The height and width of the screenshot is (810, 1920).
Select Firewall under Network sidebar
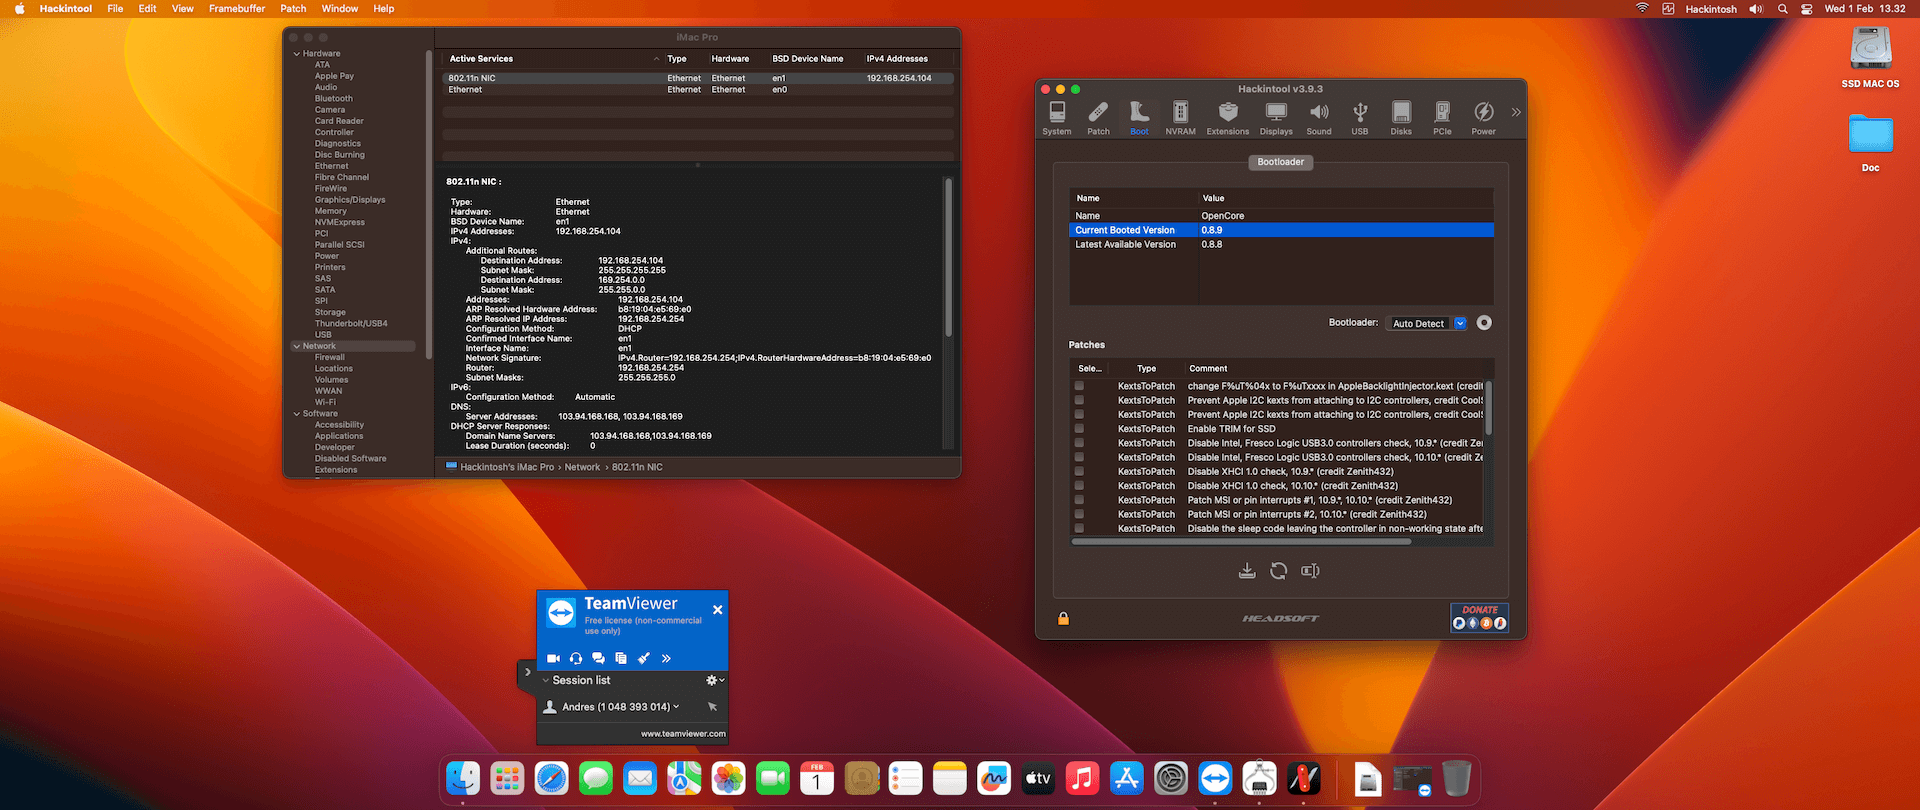(x=330, y=357)
